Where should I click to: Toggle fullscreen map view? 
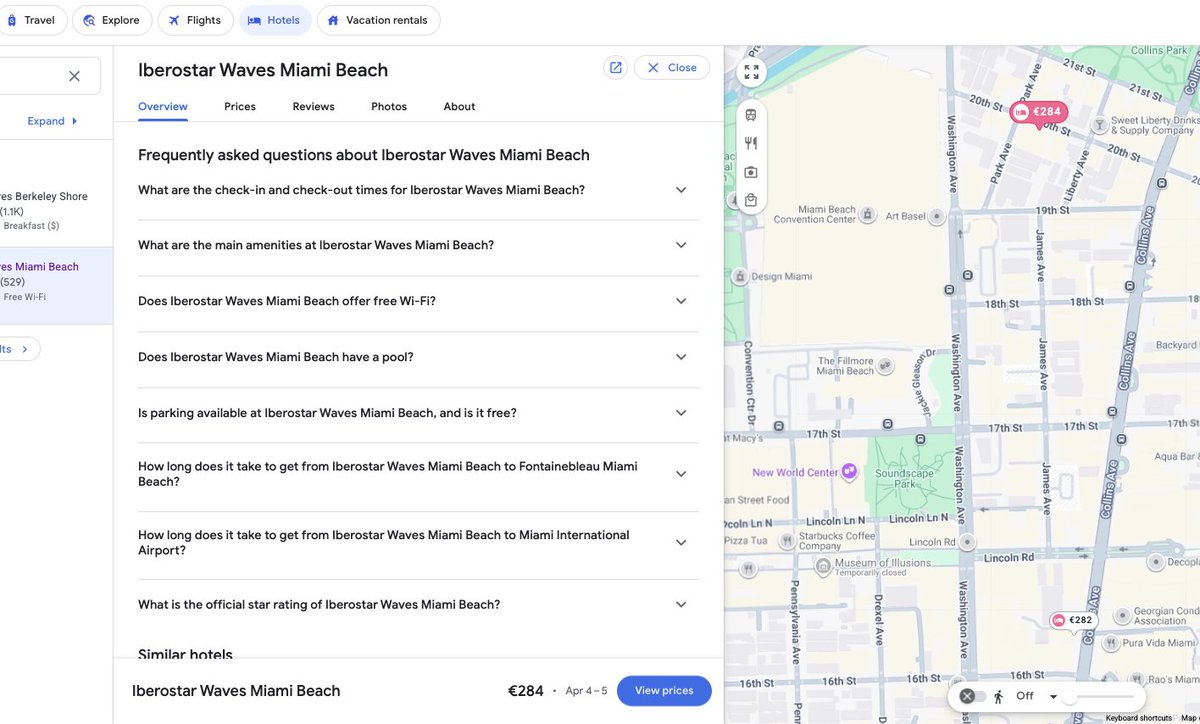[752, 72]
